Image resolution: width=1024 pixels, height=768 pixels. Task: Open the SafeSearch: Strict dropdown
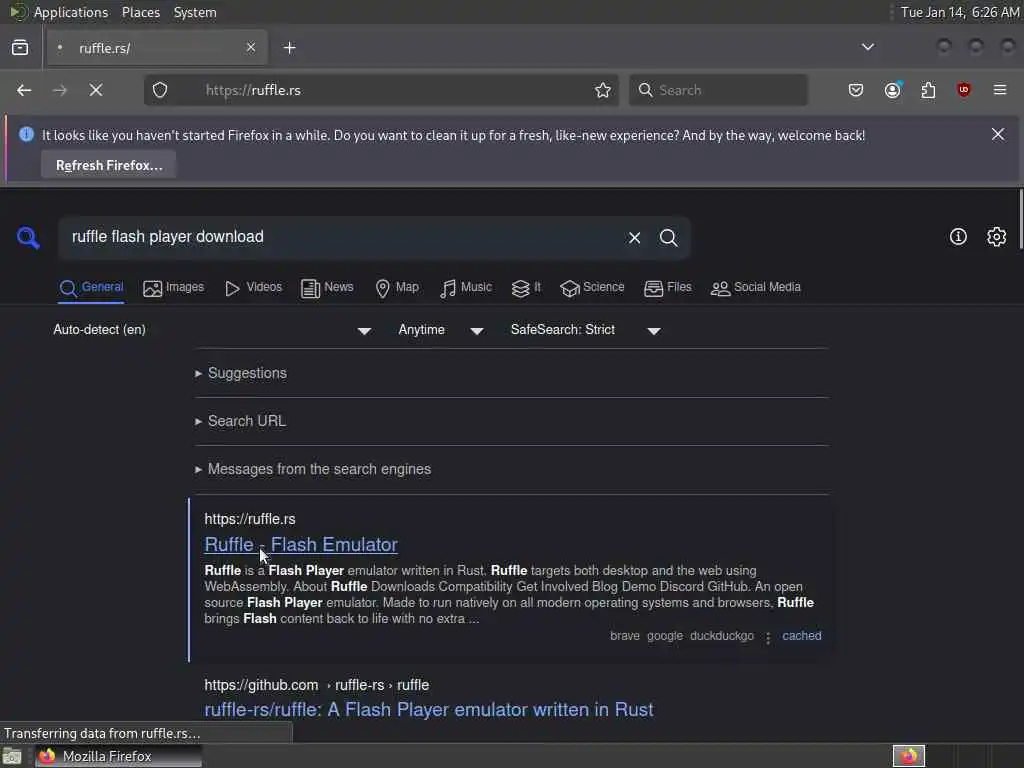click(586, 330)
